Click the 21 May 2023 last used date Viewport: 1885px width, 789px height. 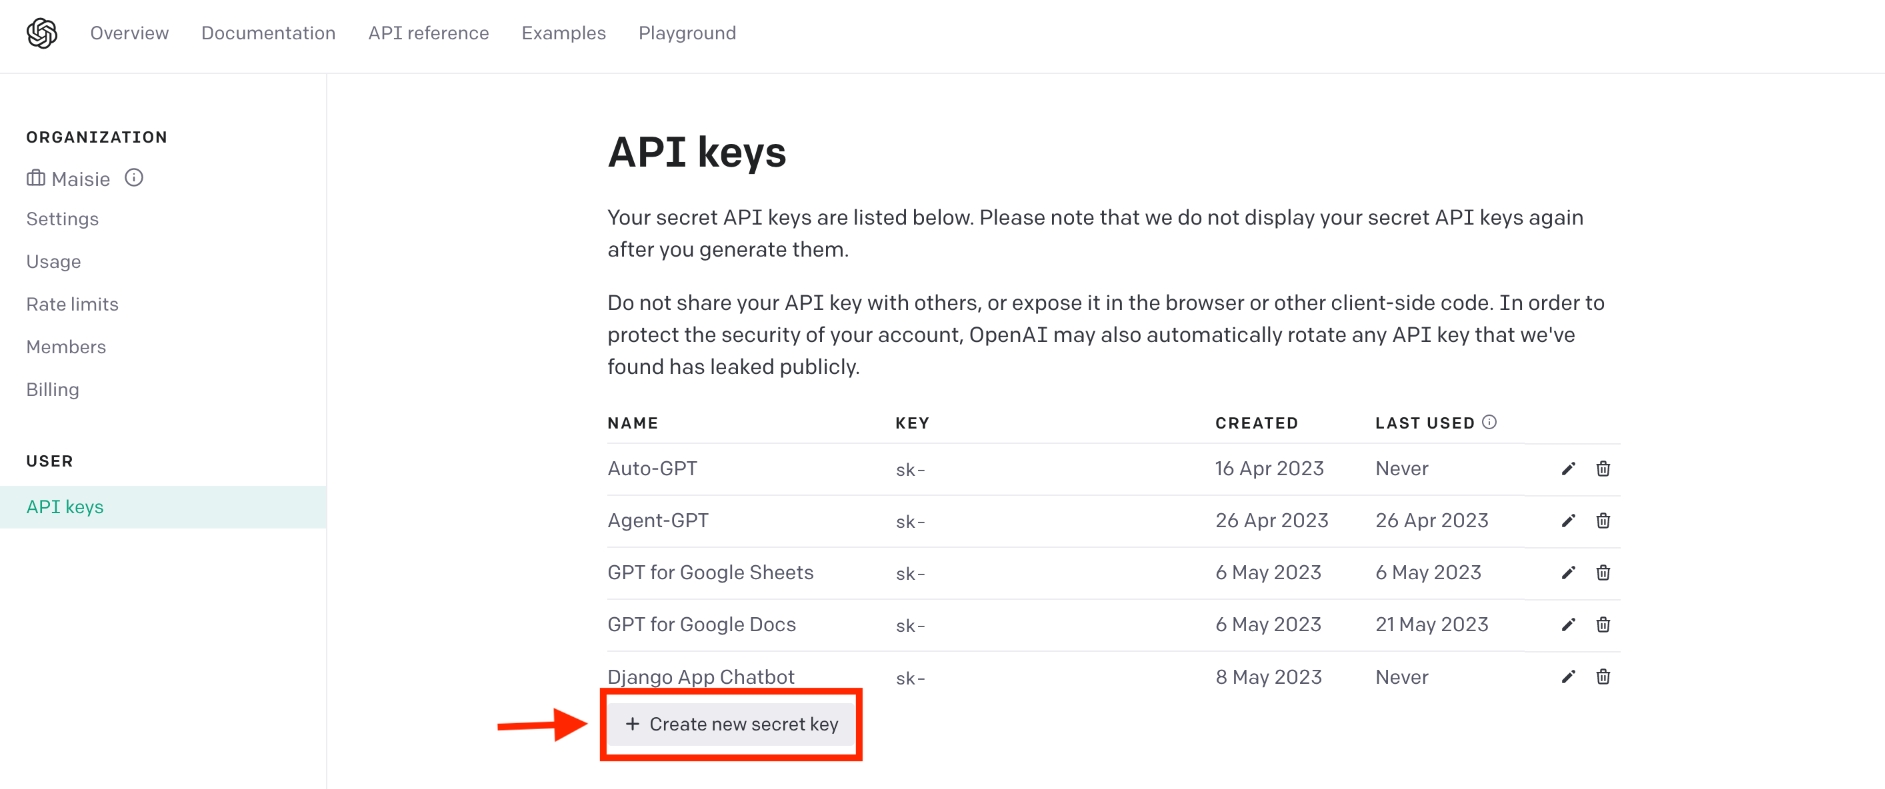pos(1431,625)
